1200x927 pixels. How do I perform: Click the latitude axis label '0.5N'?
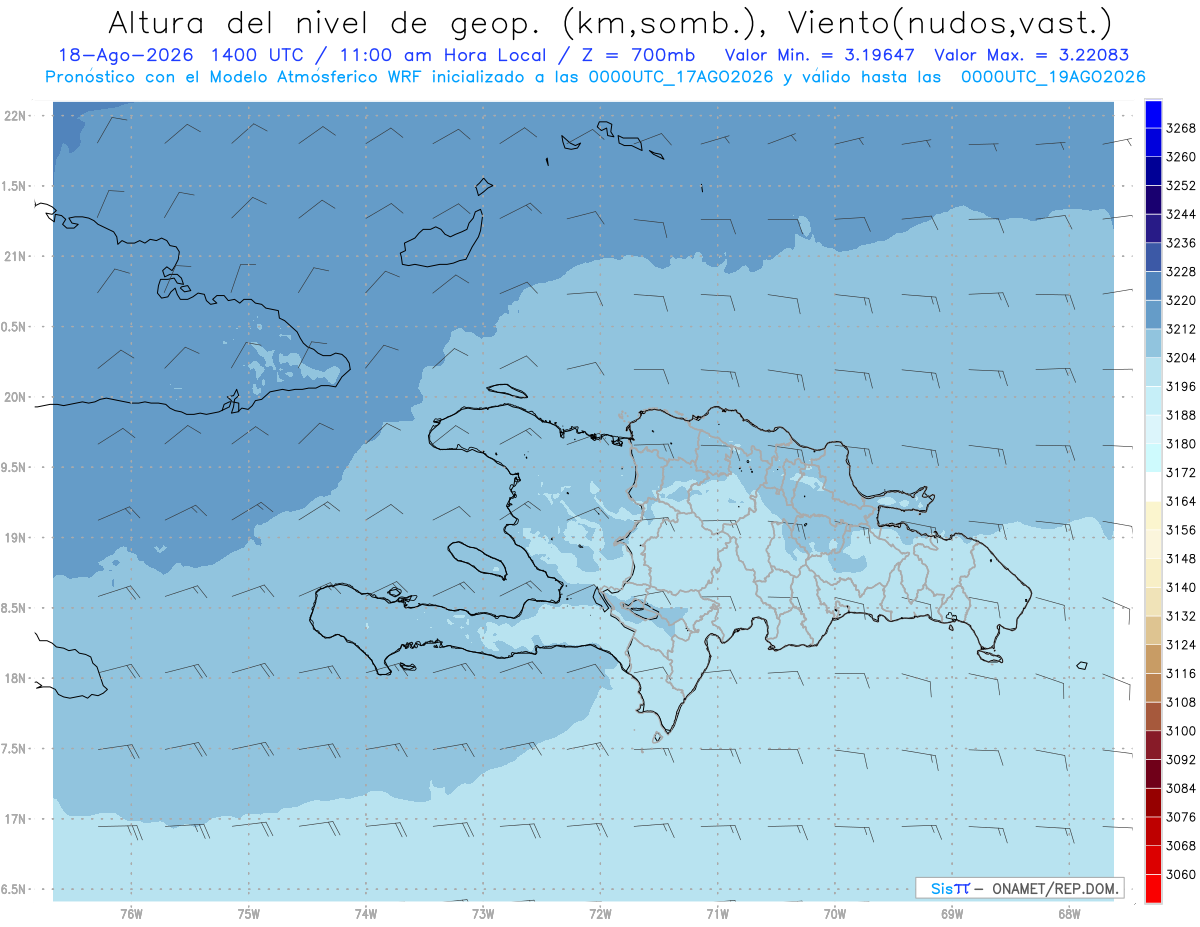pos(14,327)
